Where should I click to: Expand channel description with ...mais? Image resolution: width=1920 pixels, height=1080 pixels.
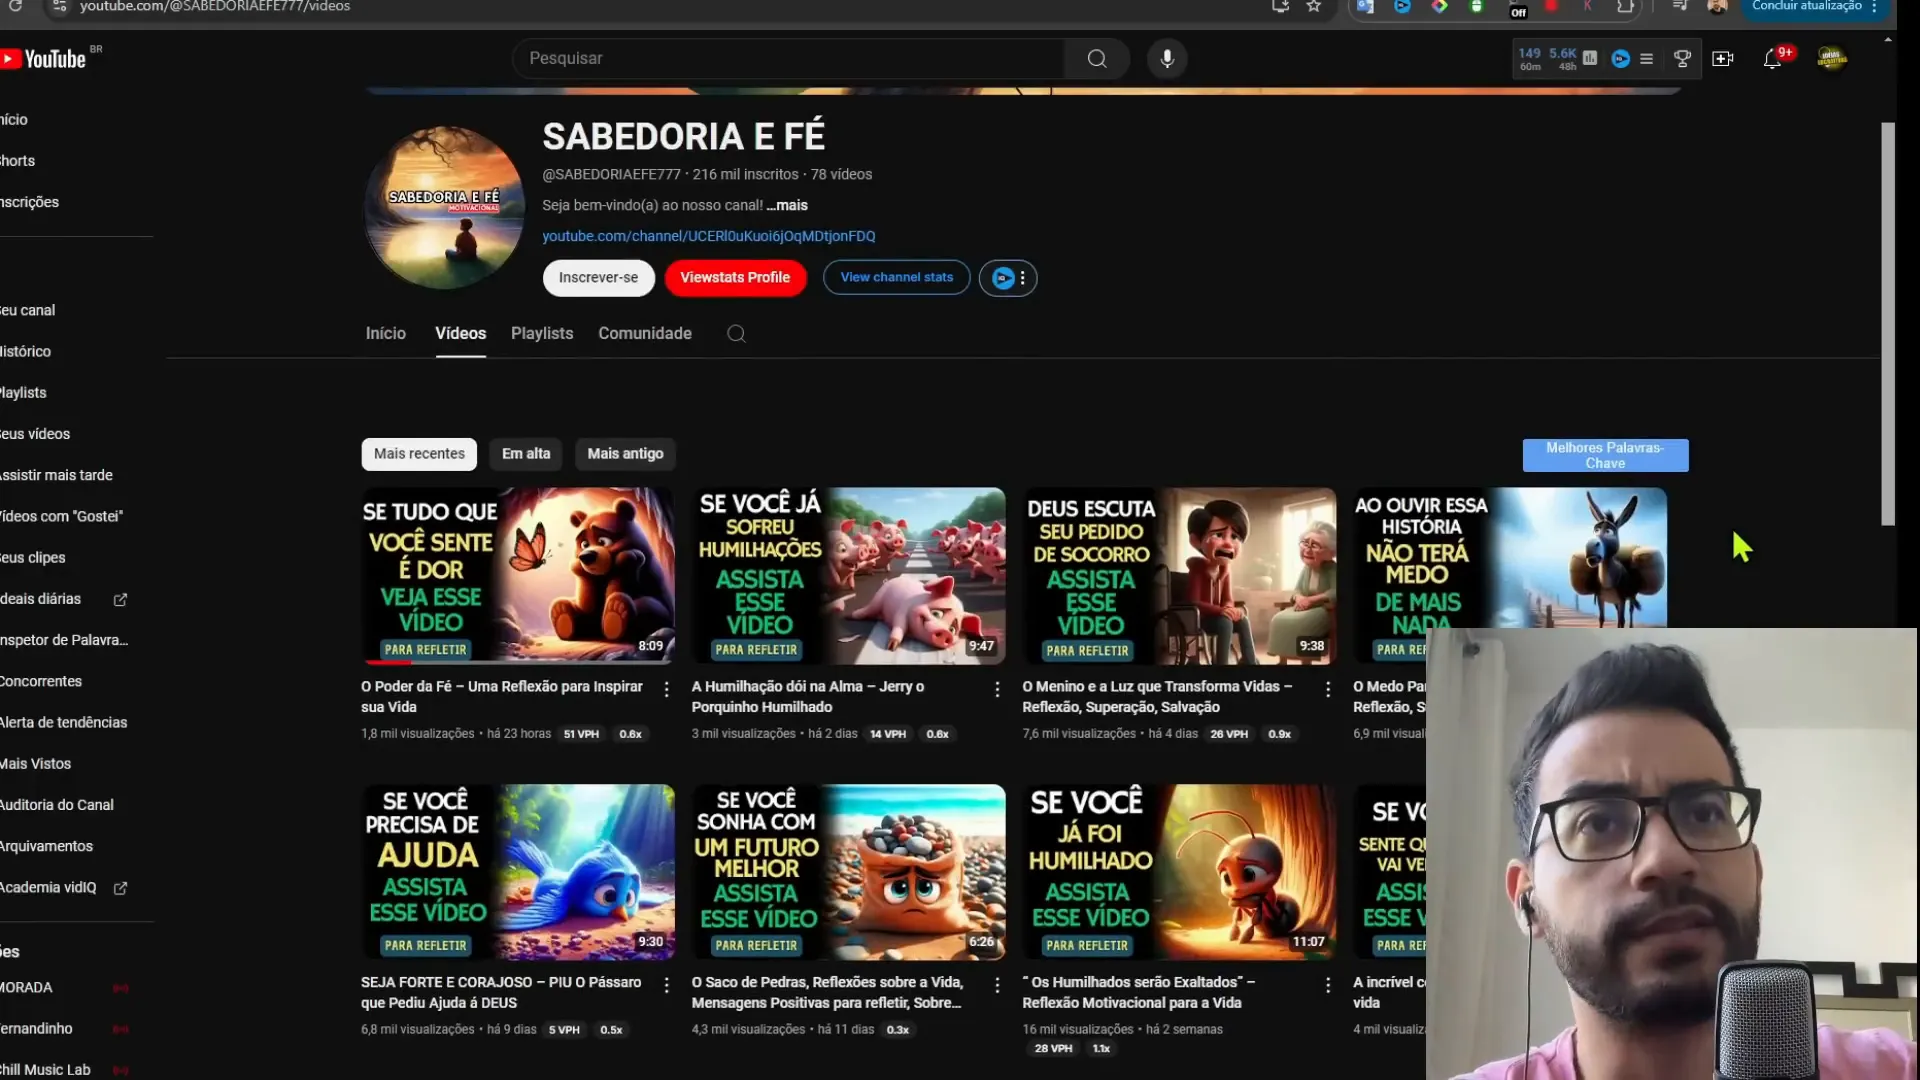788,206
